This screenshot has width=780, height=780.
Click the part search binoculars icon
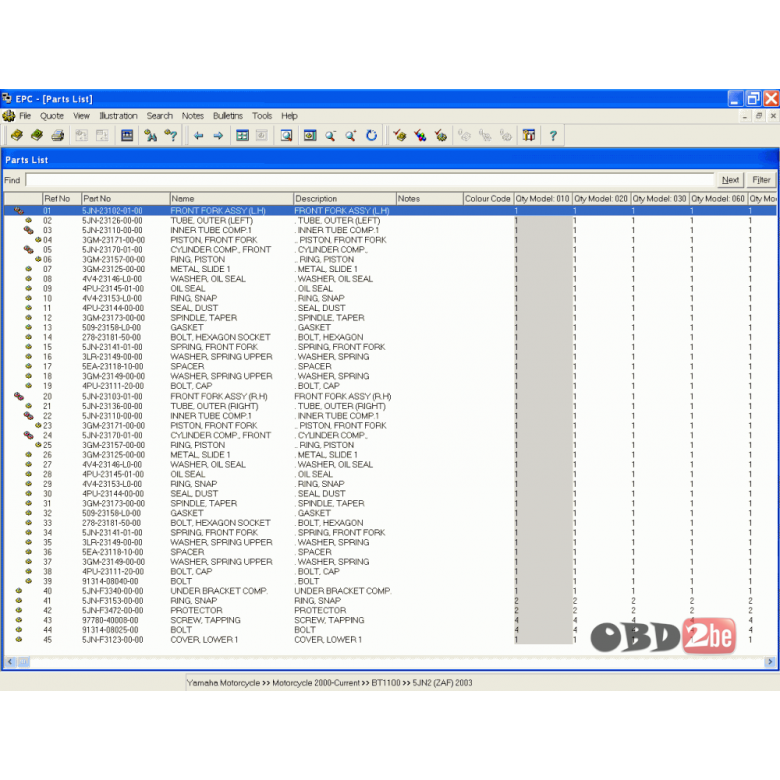150,135
